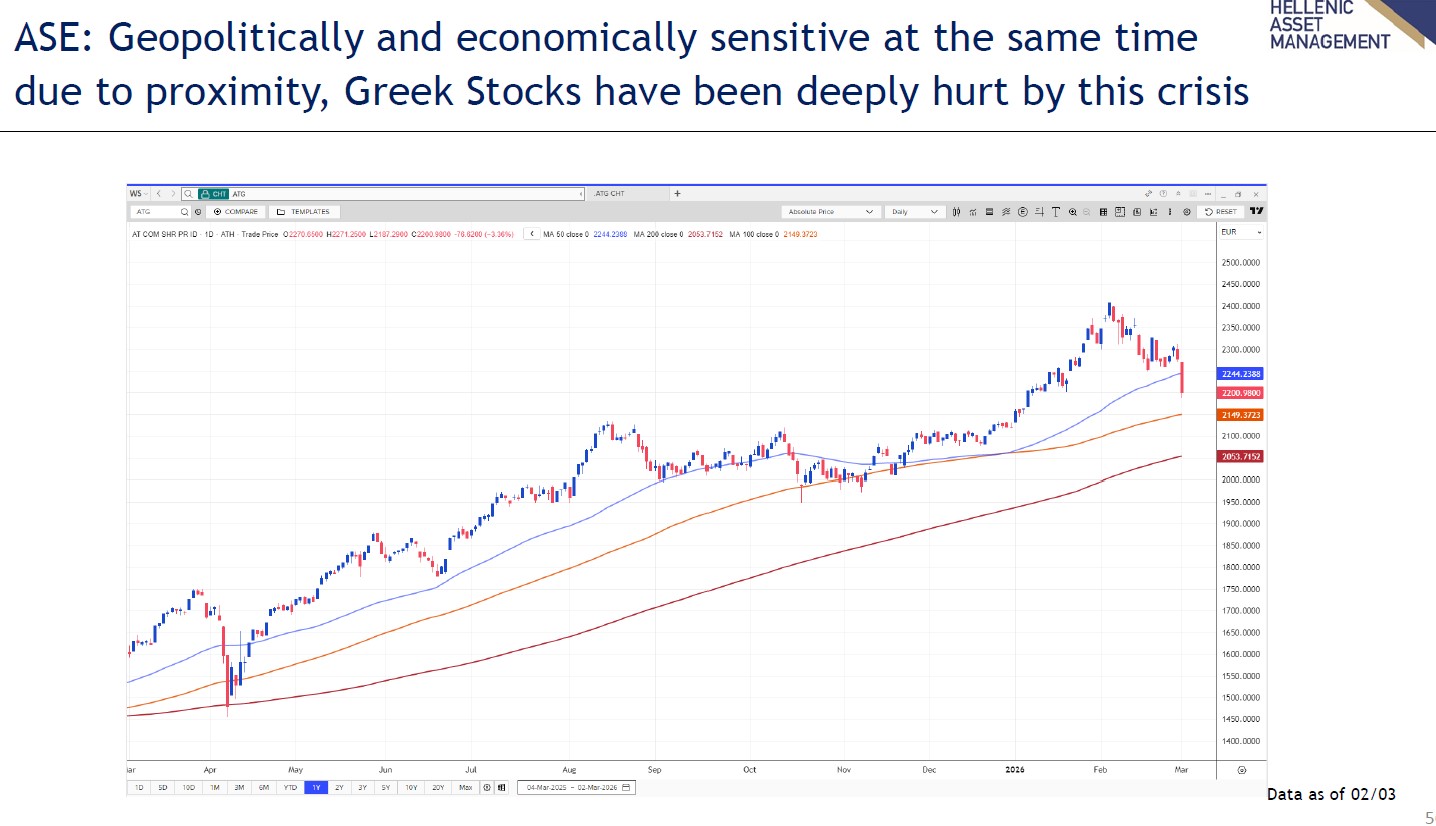
Task: Switch range to YTD
Action: point(290,787)
